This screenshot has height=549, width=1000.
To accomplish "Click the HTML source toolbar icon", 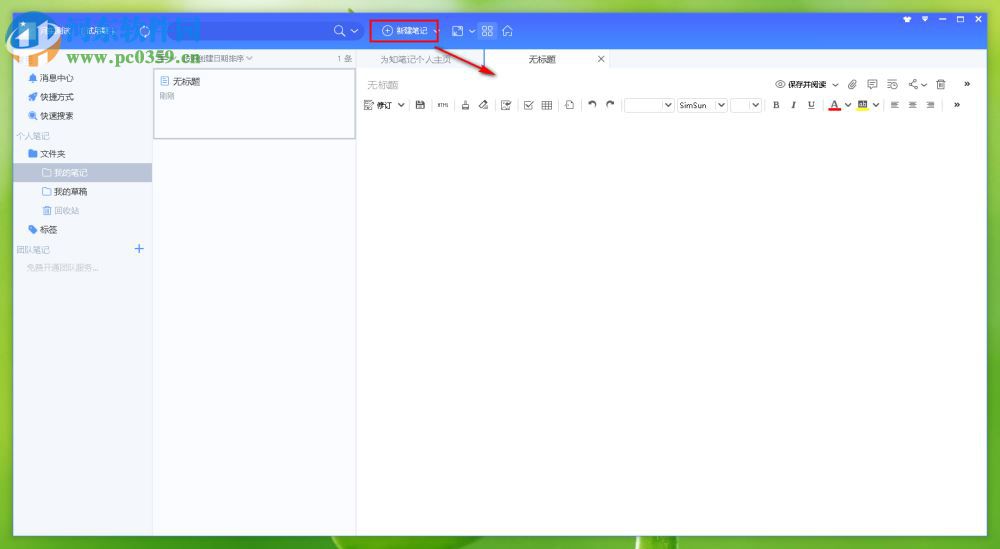I will click(x=443, y=105).
